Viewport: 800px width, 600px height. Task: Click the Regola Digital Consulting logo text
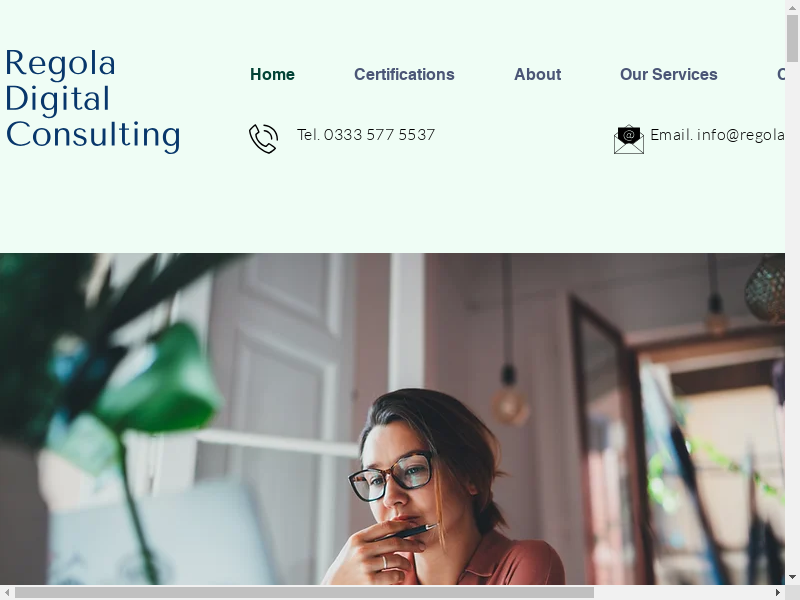coord(92,99)
